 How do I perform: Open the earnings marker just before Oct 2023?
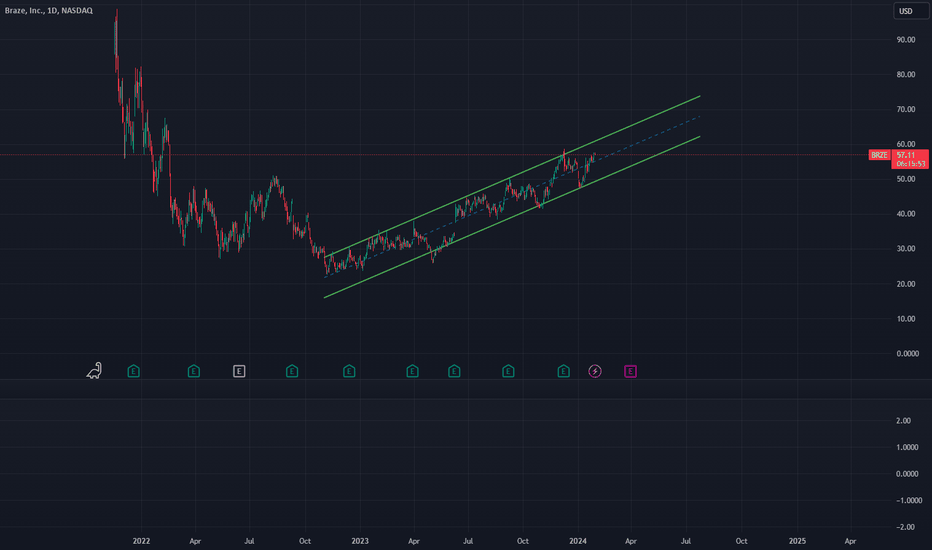(x=508, y=371)
